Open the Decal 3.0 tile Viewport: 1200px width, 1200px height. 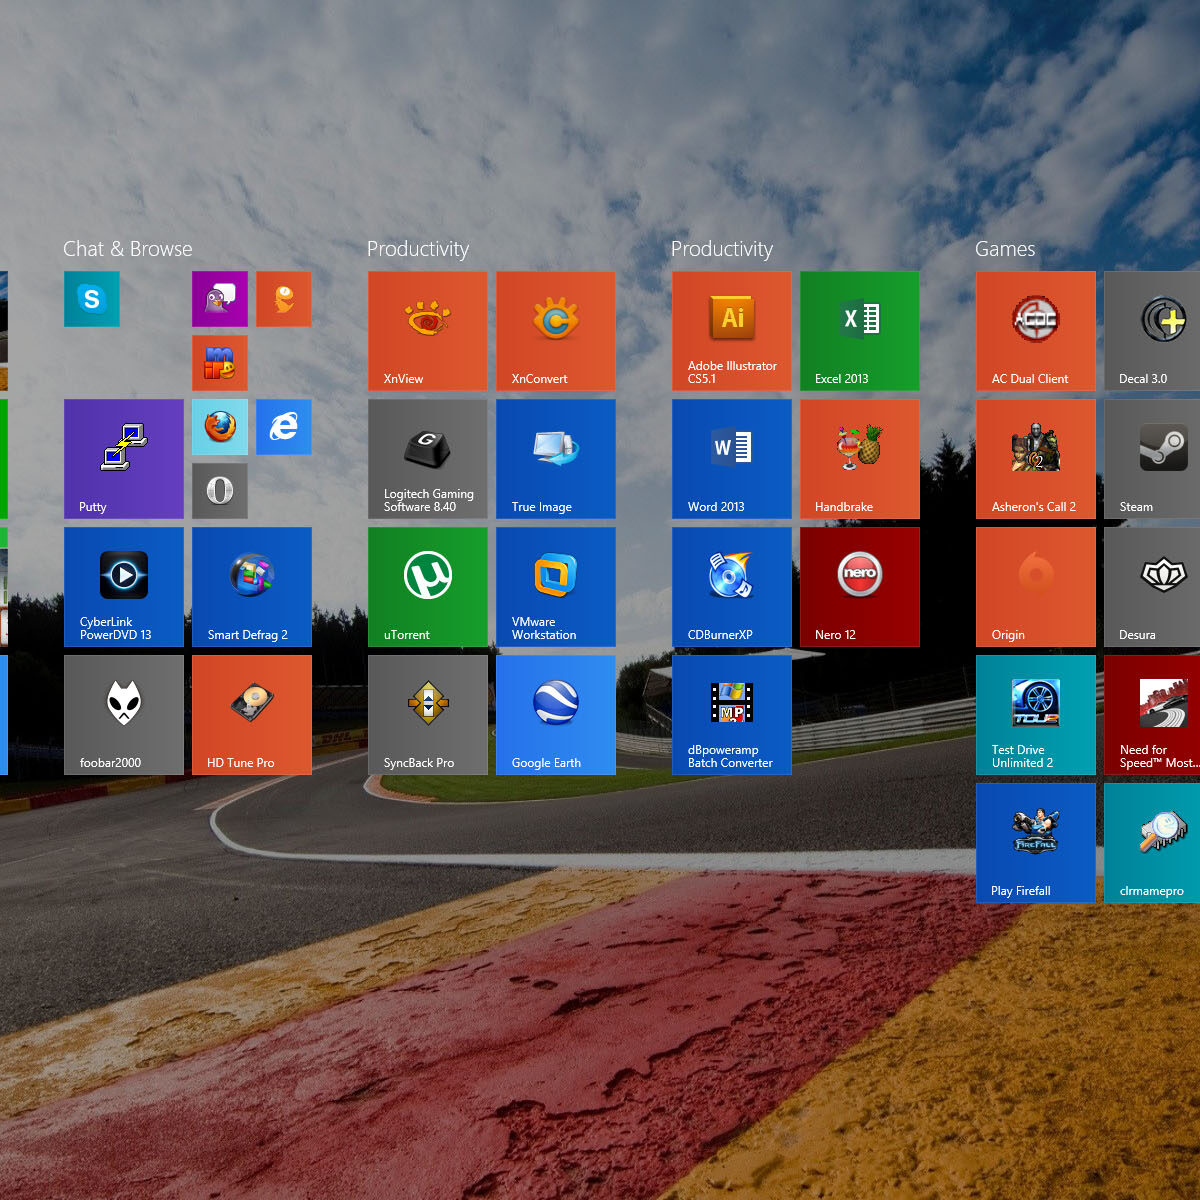click(1152, 331)
